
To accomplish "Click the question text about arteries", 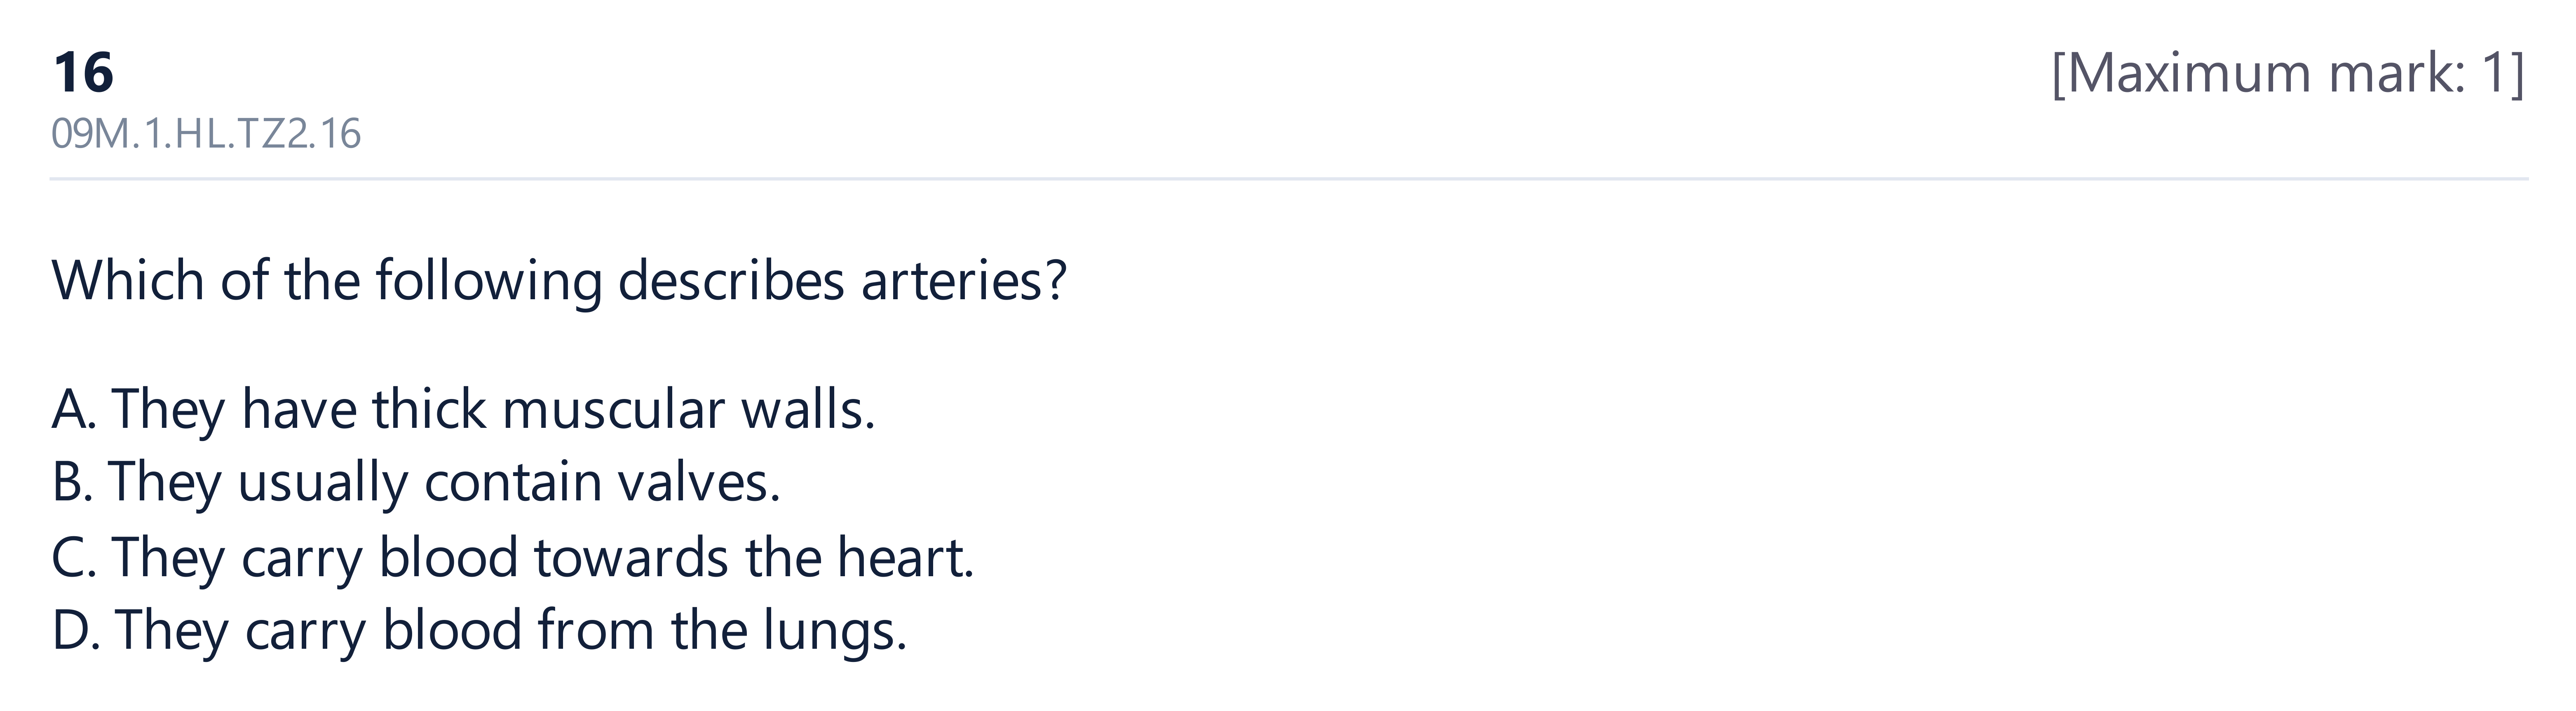I will 559,281.
